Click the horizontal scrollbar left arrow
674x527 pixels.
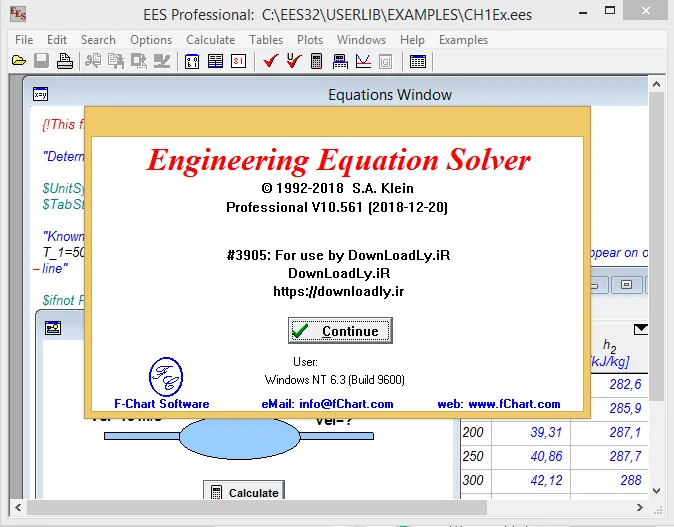(x=18, y=507)
